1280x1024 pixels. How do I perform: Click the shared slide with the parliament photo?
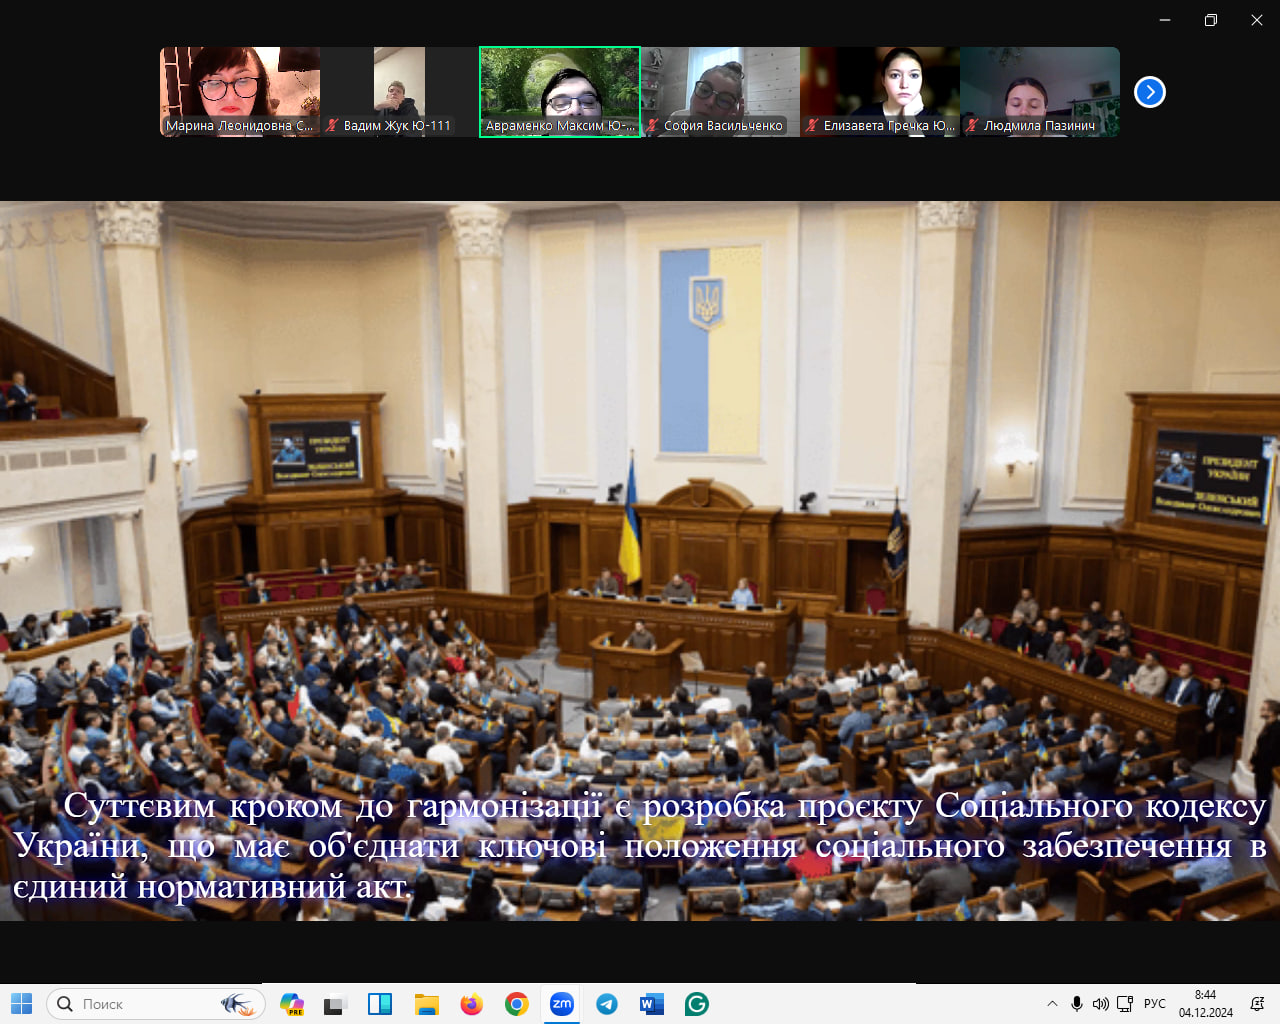coord(640,560)
